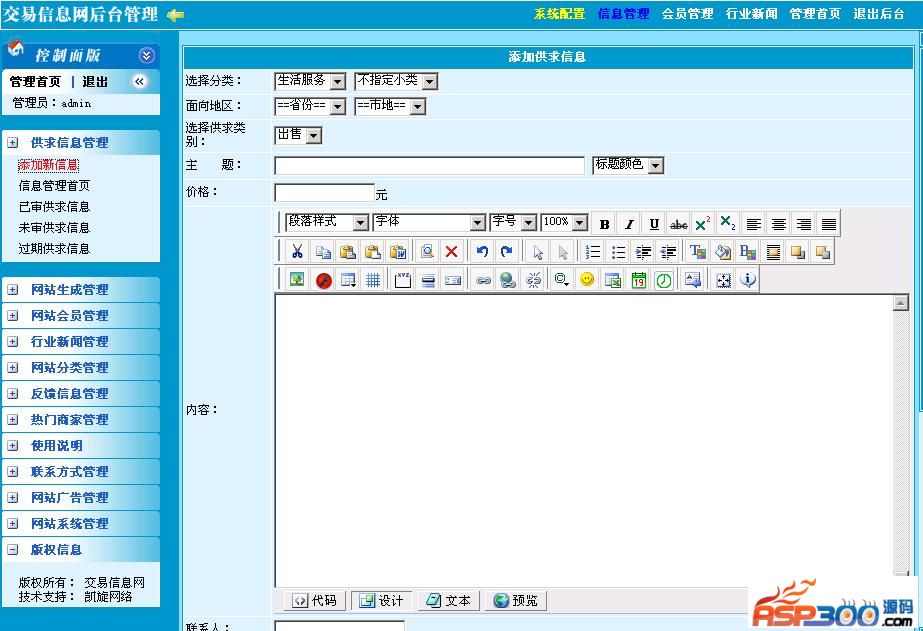The width and height of the screenshot is (923, 631).
Task: Open 系统配置 top menu
Action: 559,14
